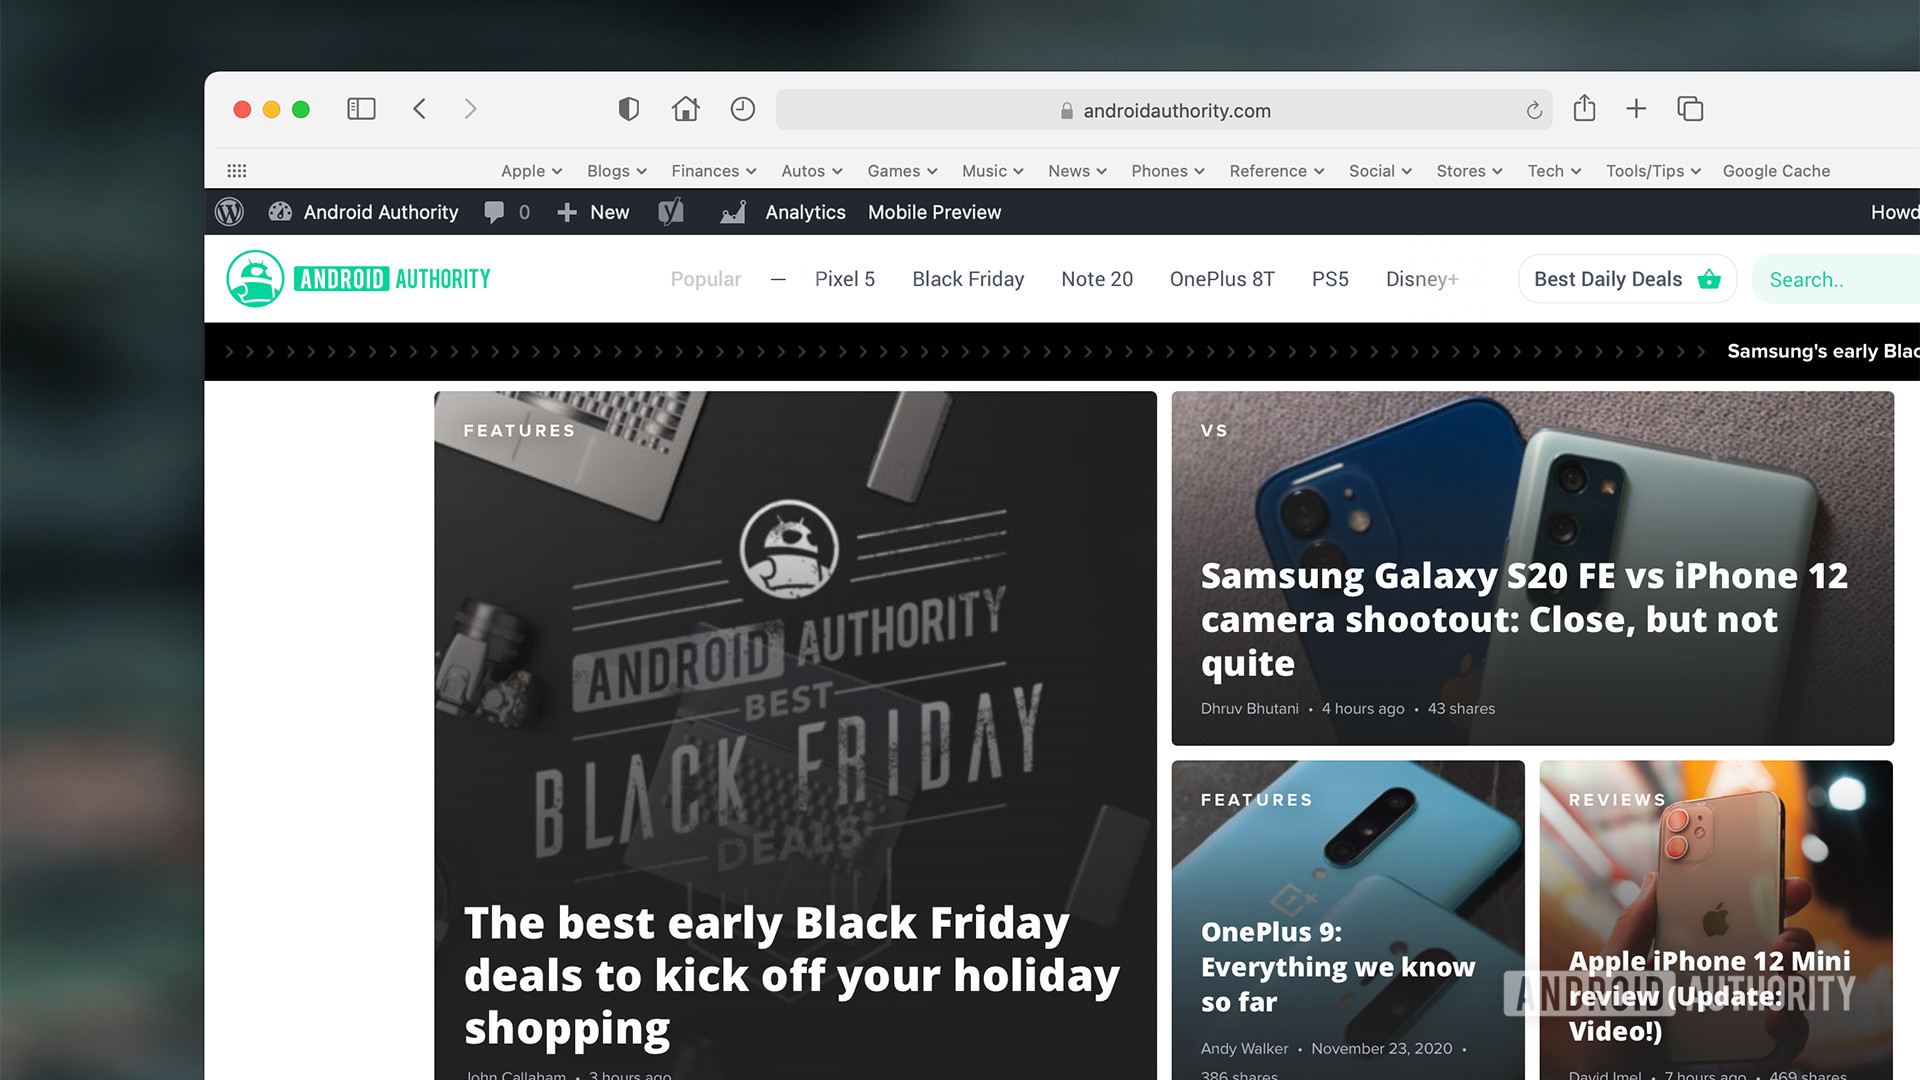Select the Pixel 5 menu item

[845, 278]
